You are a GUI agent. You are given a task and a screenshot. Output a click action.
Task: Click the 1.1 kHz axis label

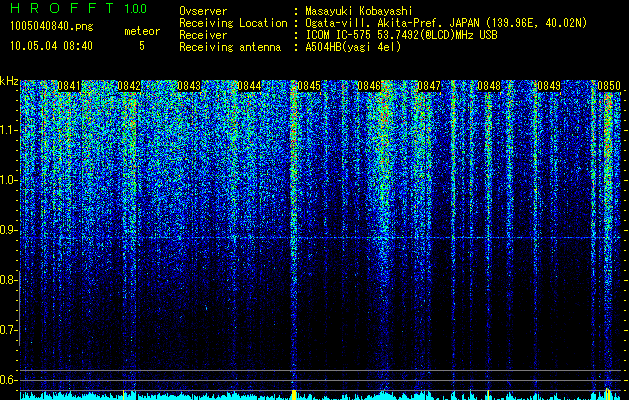click(8, 130)
